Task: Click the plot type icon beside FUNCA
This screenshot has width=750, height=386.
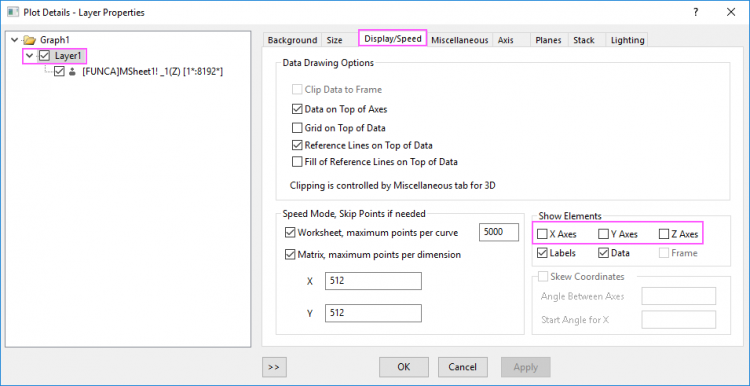Action: (73, 72)
